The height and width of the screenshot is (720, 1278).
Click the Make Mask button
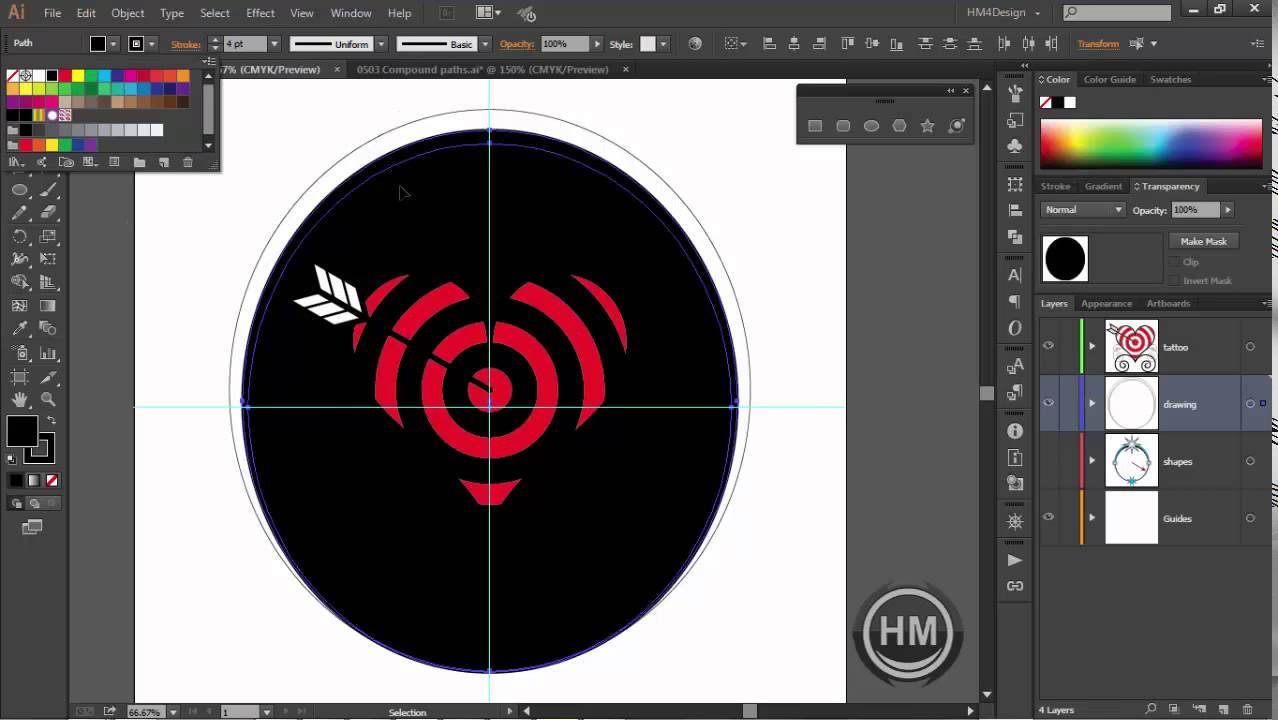coord(1203,241)
